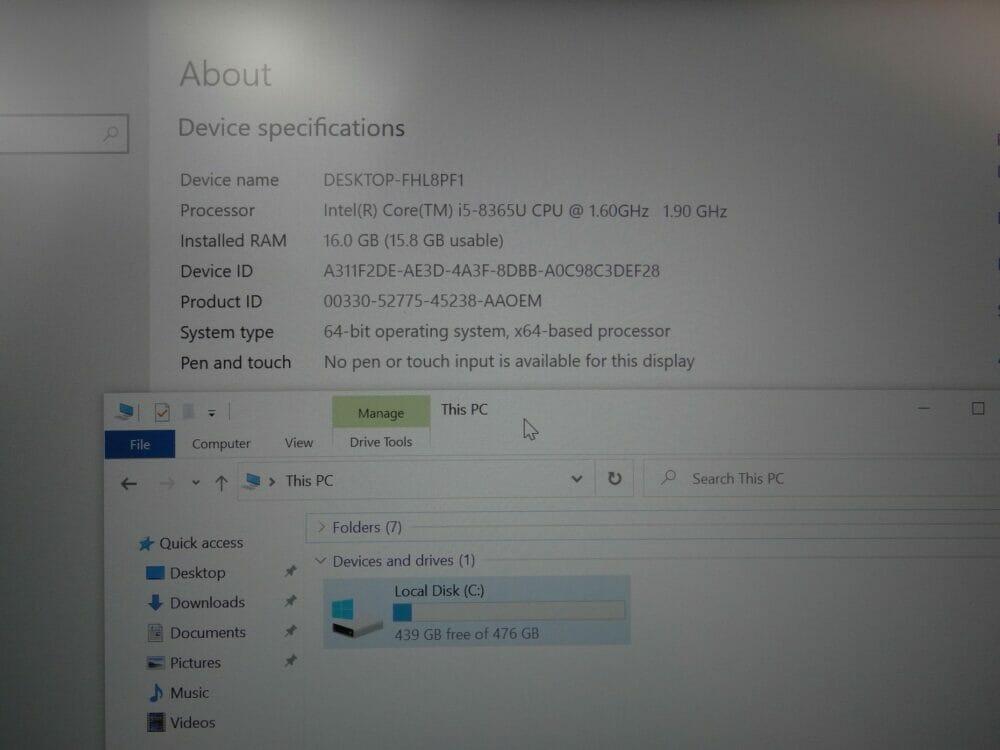This screenshot has height=750, width=1000.
Task: Go back with the Back arrow
Action: pyautogui.click(x=129, y=484)
